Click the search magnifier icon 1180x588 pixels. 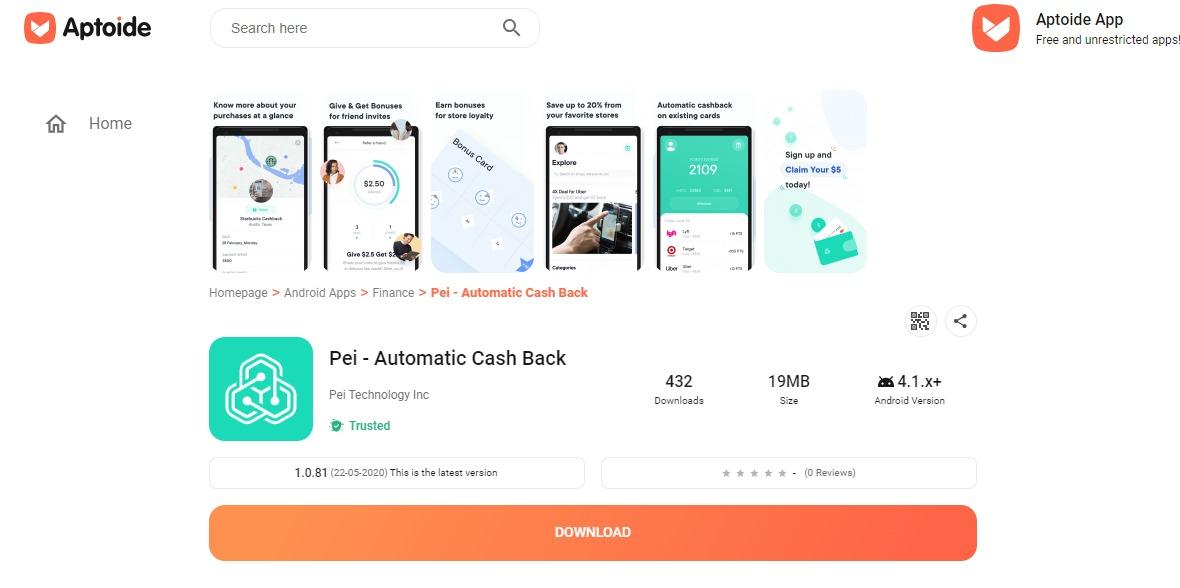(511, 28)
